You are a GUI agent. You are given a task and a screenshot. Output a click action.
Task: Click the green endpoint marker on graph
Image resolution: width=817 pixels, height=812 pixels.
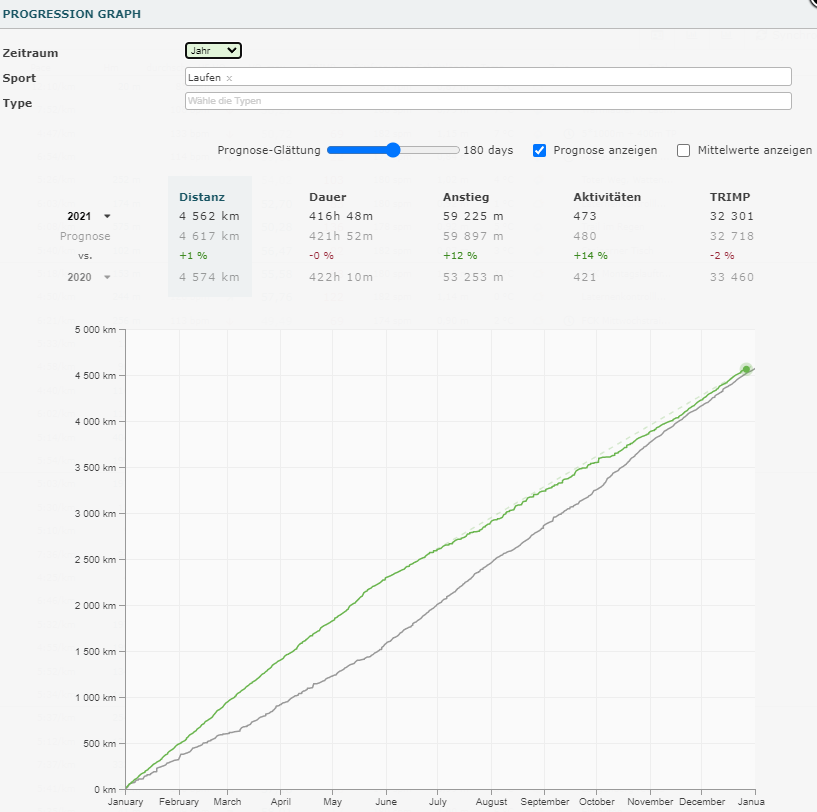(x=746, y=369)
